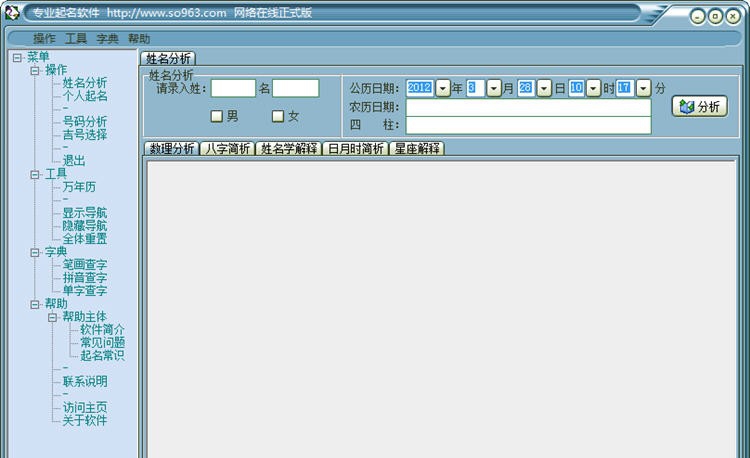Click 显示导航 in the sidebar tree
The height and width of the screenshot is (458, 750).
pos(85,213)
